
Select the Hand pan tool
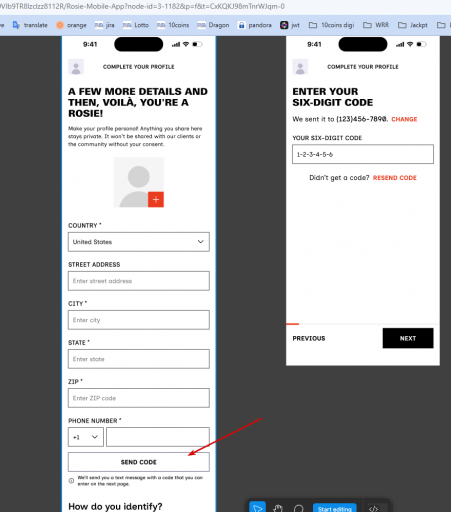[x=278, y=508]
